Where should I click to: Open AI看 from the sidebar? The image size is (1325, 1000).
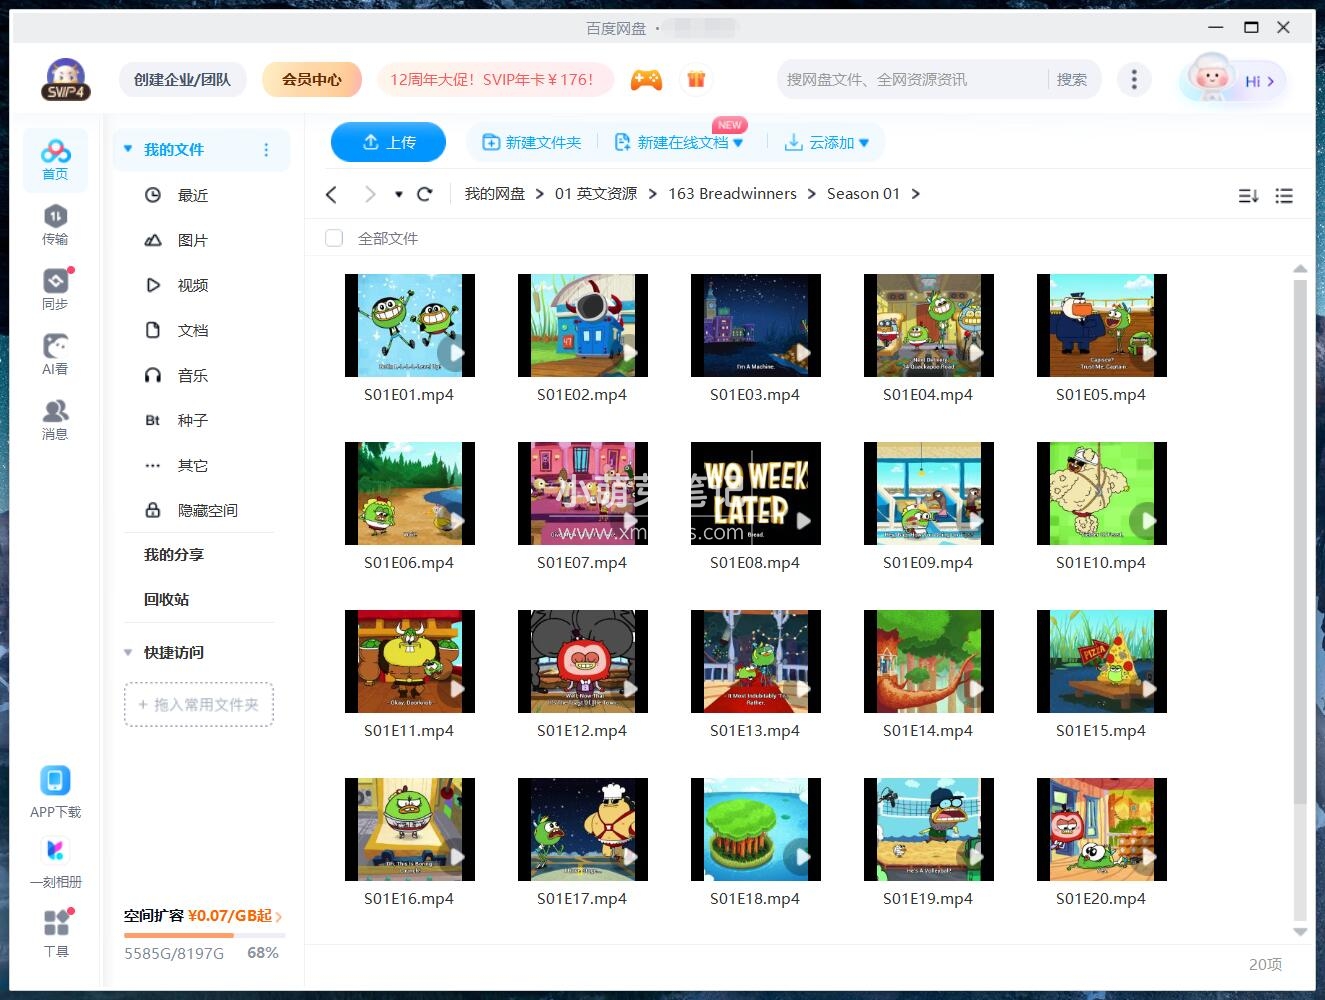click(x=55, y=352)
